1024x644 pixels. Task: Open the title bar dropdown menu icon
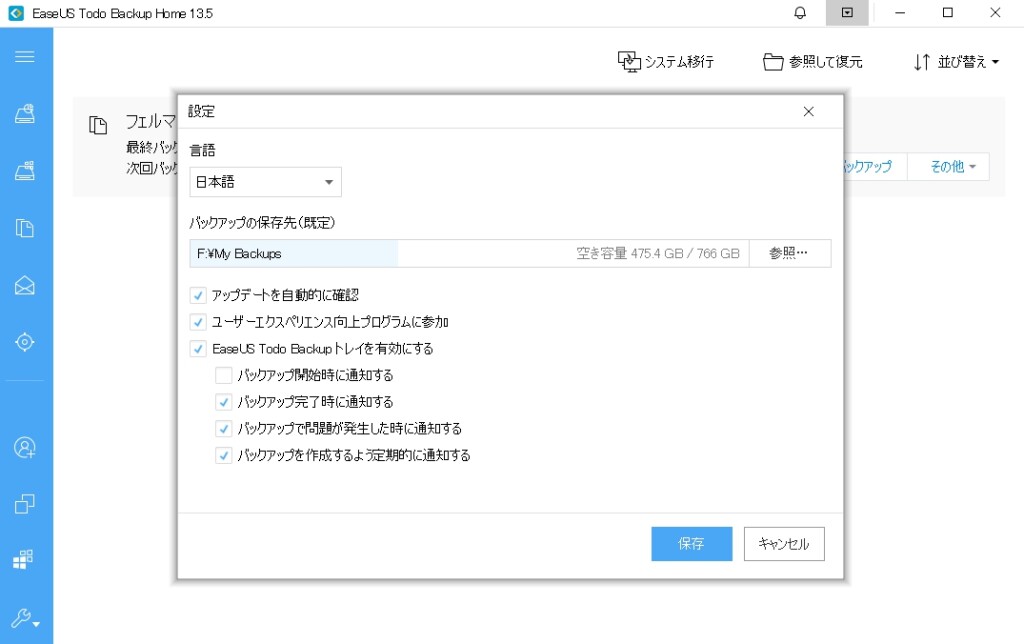[847, 13]
